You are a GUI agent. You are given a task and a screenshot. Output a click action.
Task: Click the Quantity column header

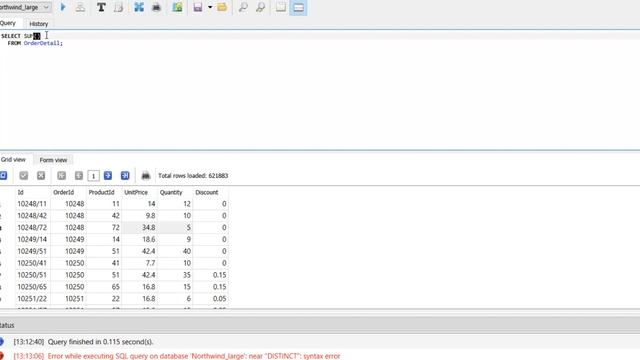175,192
